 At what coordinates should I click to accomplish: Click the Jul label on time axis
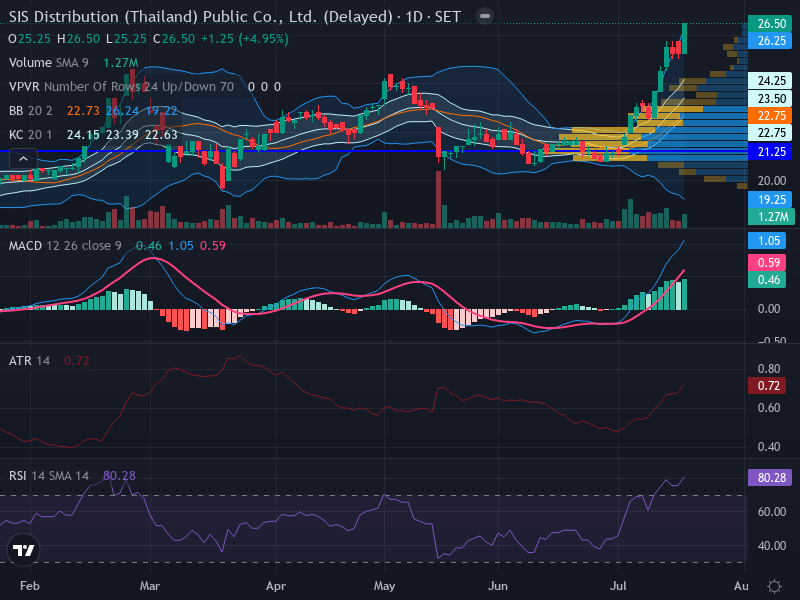(x=618, y=586)
